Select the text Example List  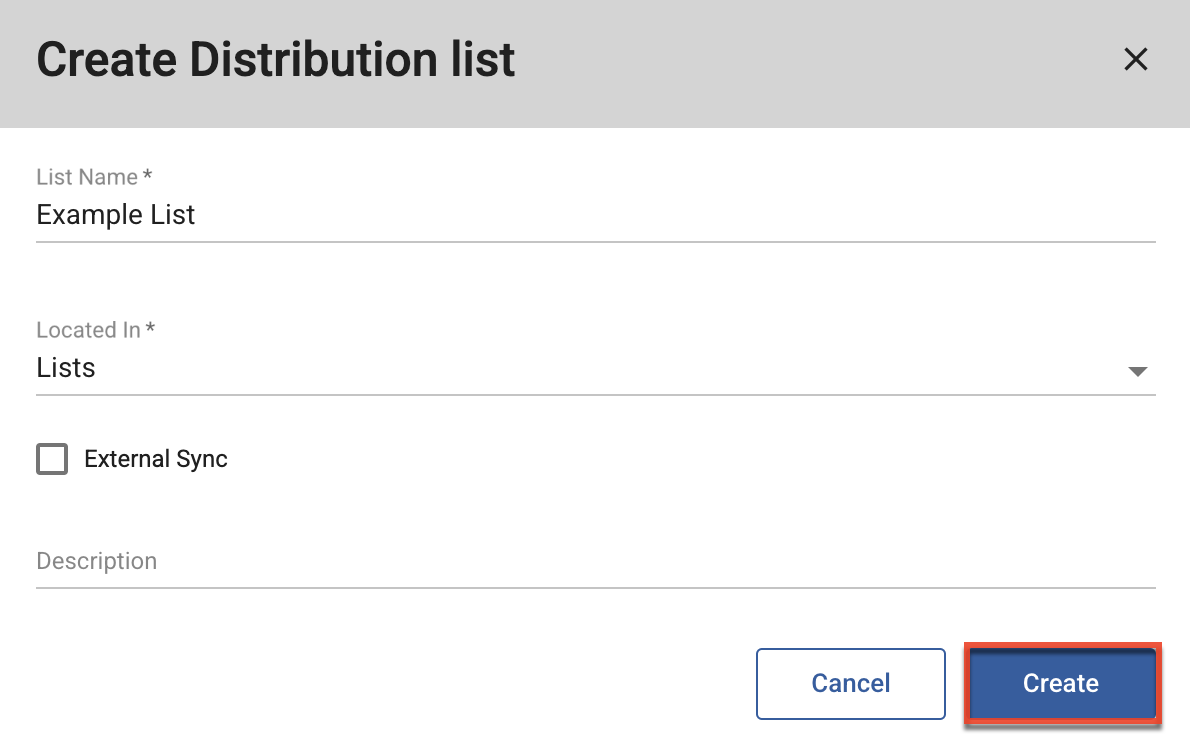[115, 214]
